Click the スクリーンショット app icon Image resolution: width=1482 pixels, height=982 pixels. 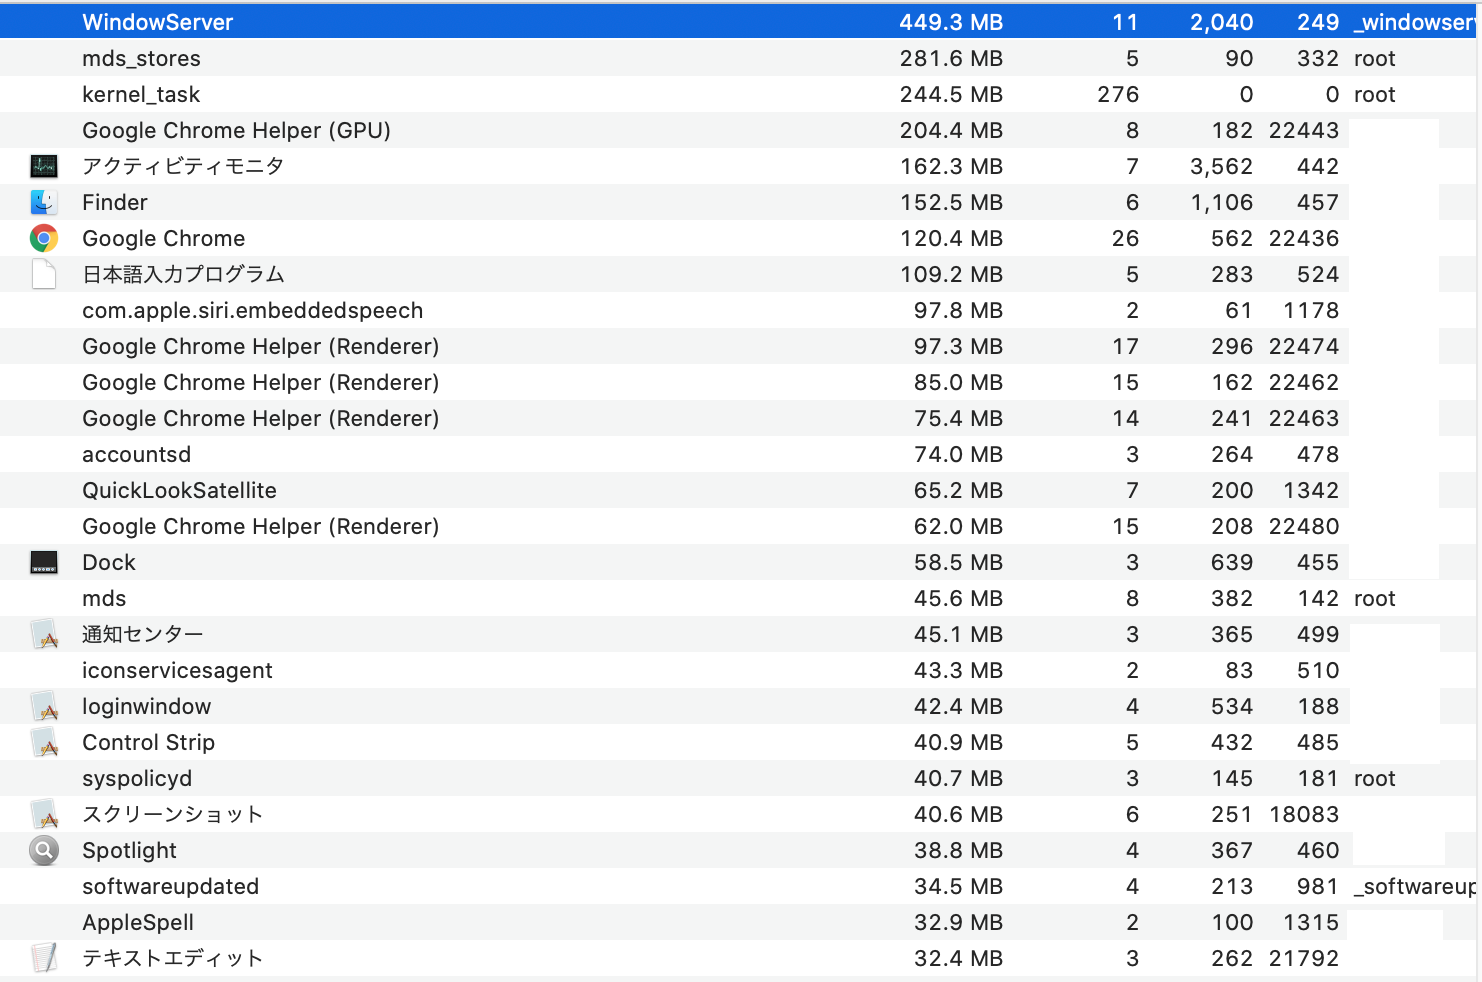[44, 814]
